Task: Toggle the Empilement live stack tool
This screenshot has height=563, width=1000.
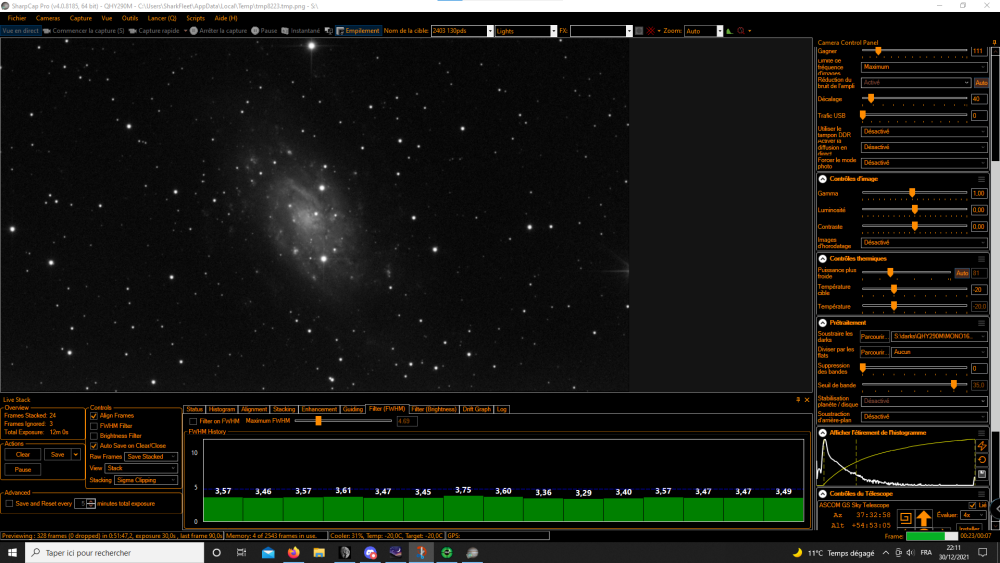Action: click(358, 31)
